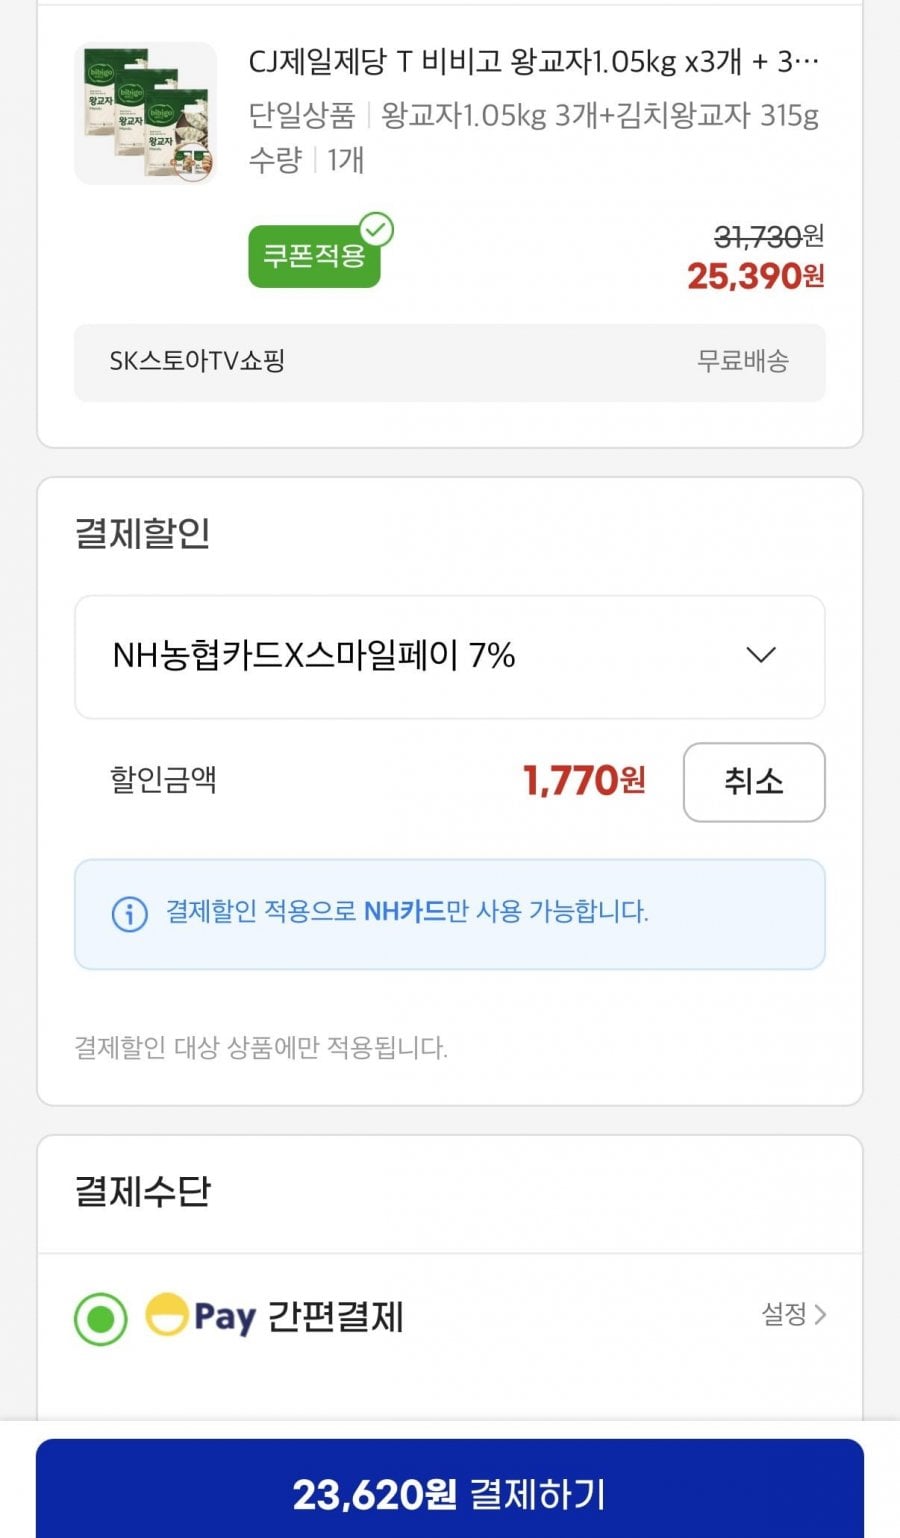Cancel the payment discount with 취소
This screenshot has height=1538, width=900.
click(x=754, y=782)
